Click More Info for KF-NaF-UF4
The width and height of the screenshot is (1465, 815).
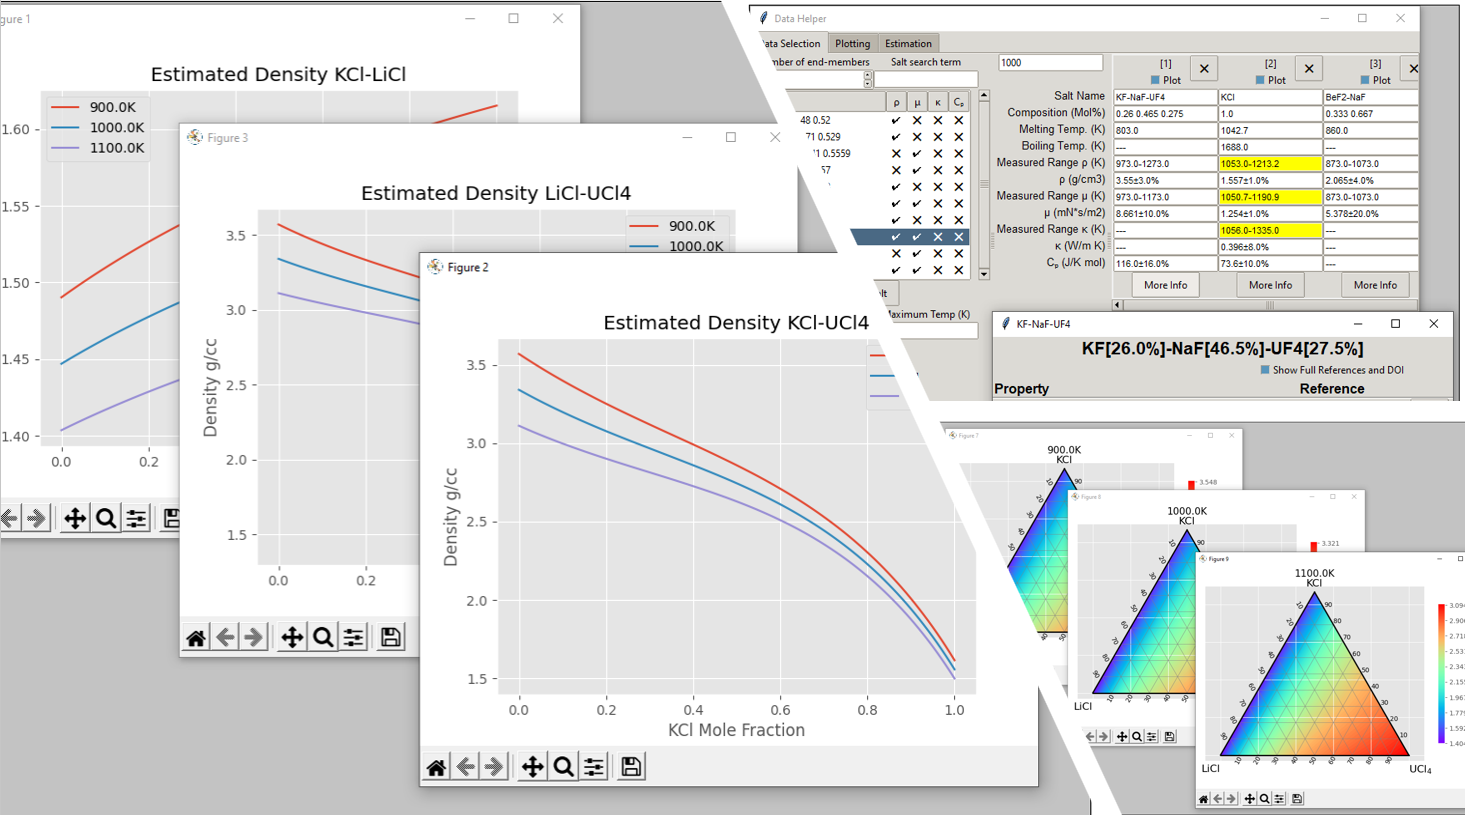point(1165,285)
